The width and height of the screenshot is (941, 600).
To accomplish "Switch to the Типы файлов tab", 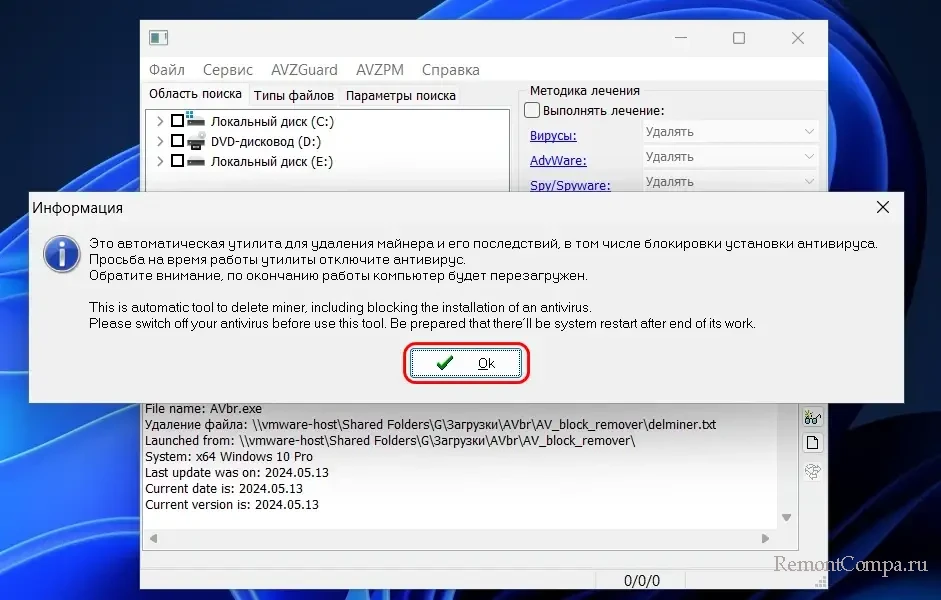I will click(293, 96).
